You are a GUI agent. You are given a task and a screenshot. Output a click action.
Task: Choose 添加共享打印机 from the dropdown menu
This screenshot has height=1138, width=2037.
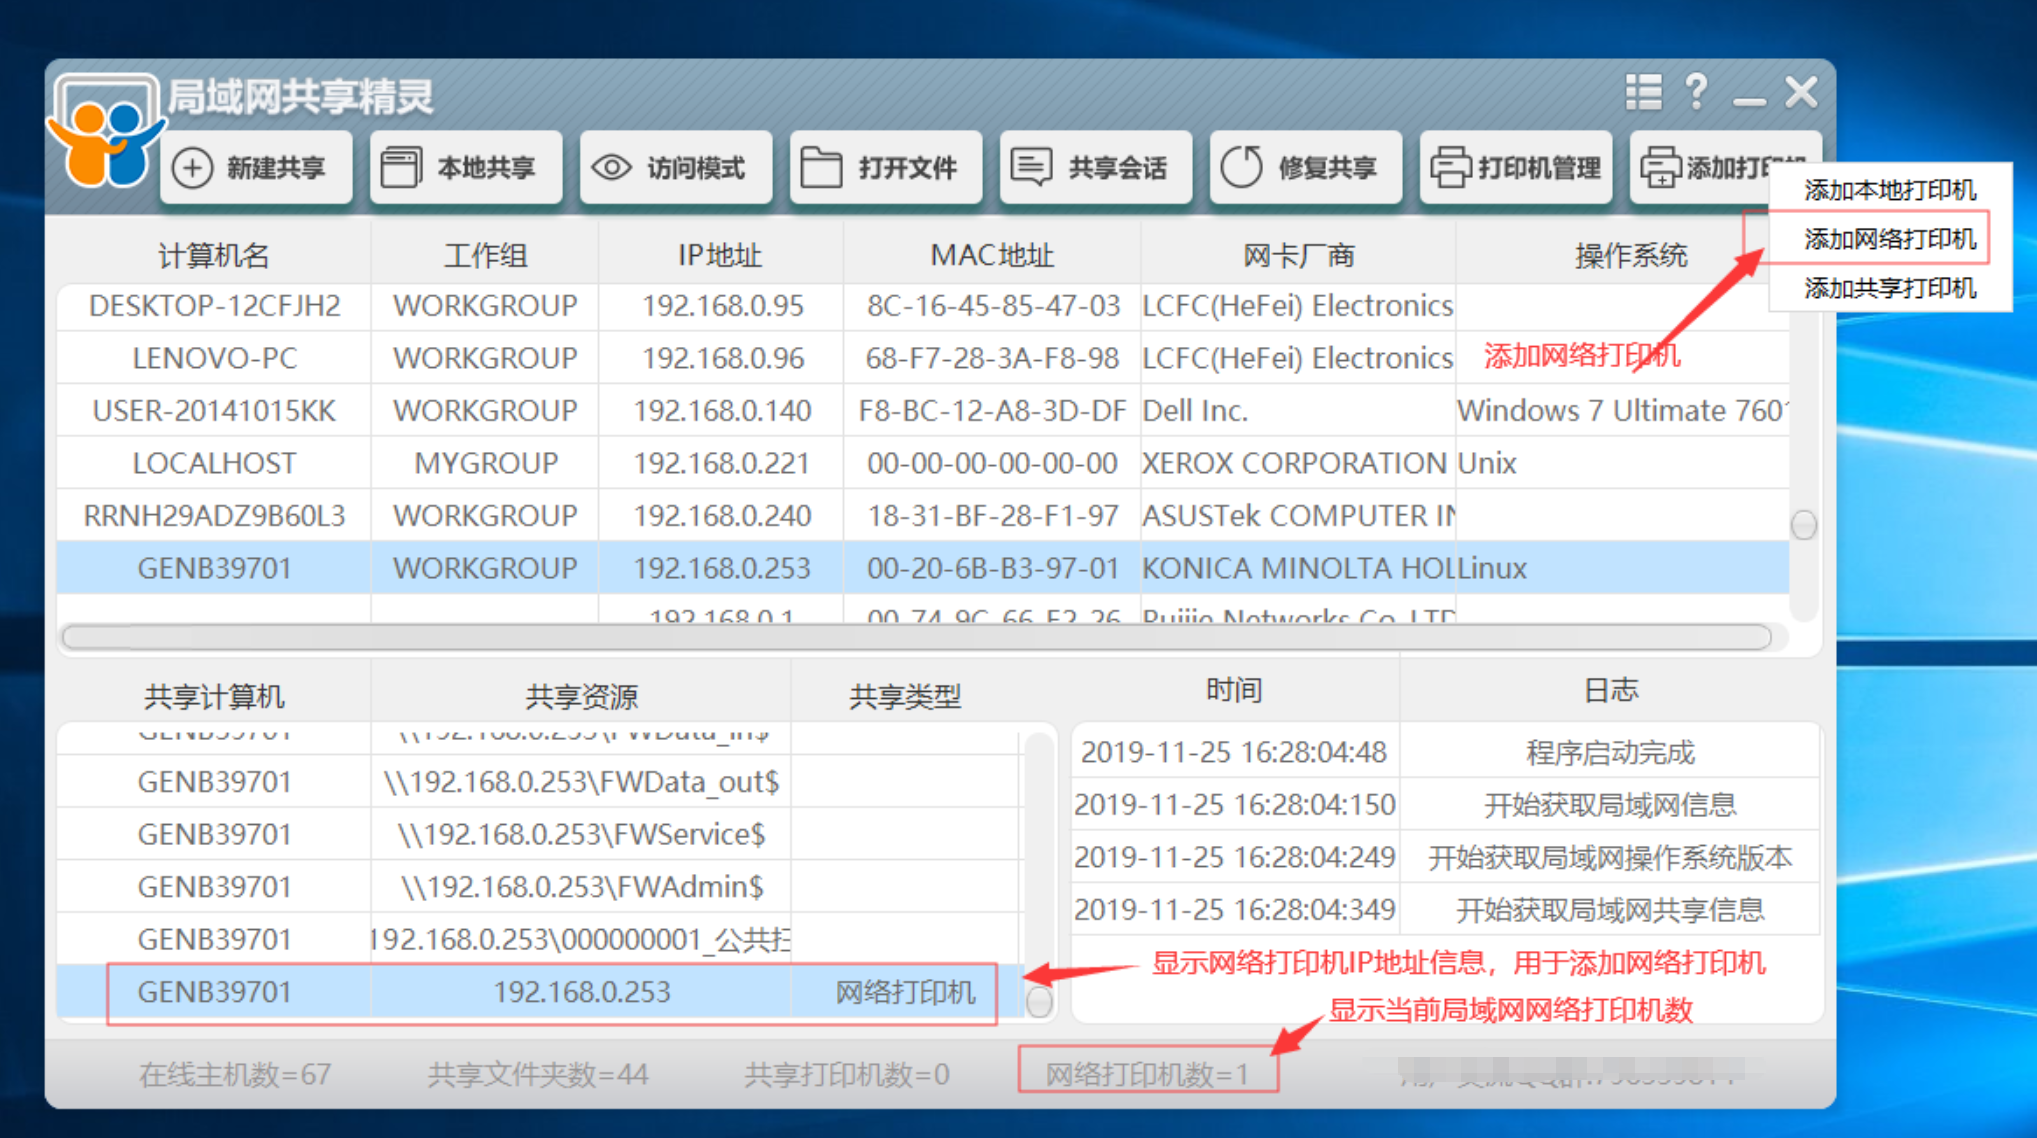point(1890,288)
